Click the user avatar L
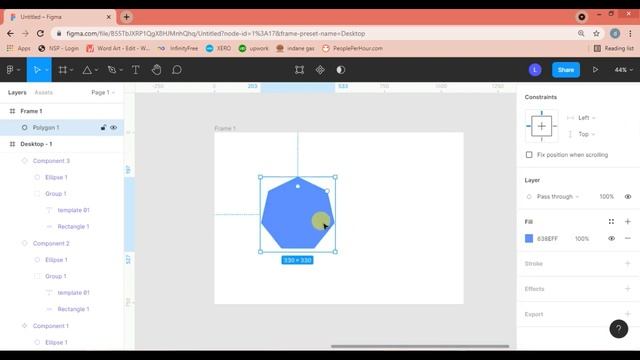The height and width of the screenshot is (360, 640). click(x=535, y=70)
